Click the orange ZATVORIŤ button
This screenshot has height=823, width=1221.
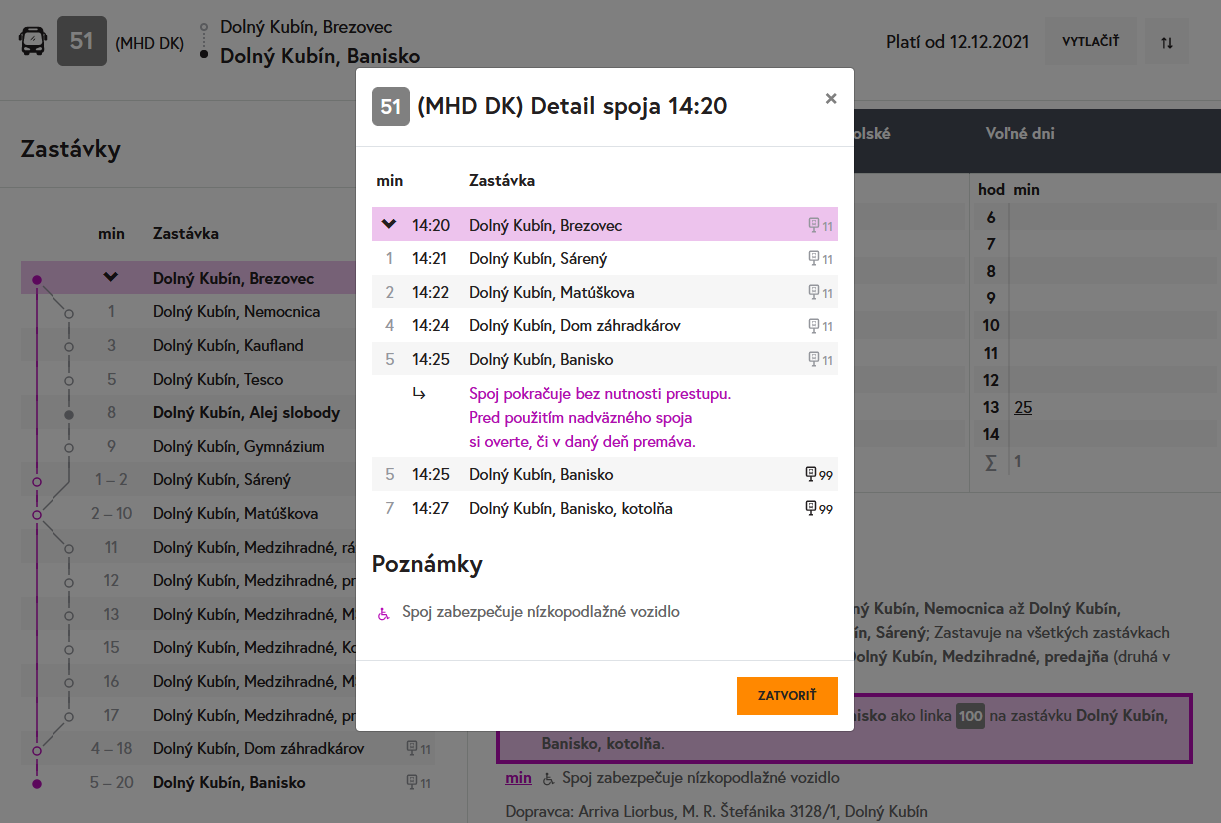[x=786, y=696]
